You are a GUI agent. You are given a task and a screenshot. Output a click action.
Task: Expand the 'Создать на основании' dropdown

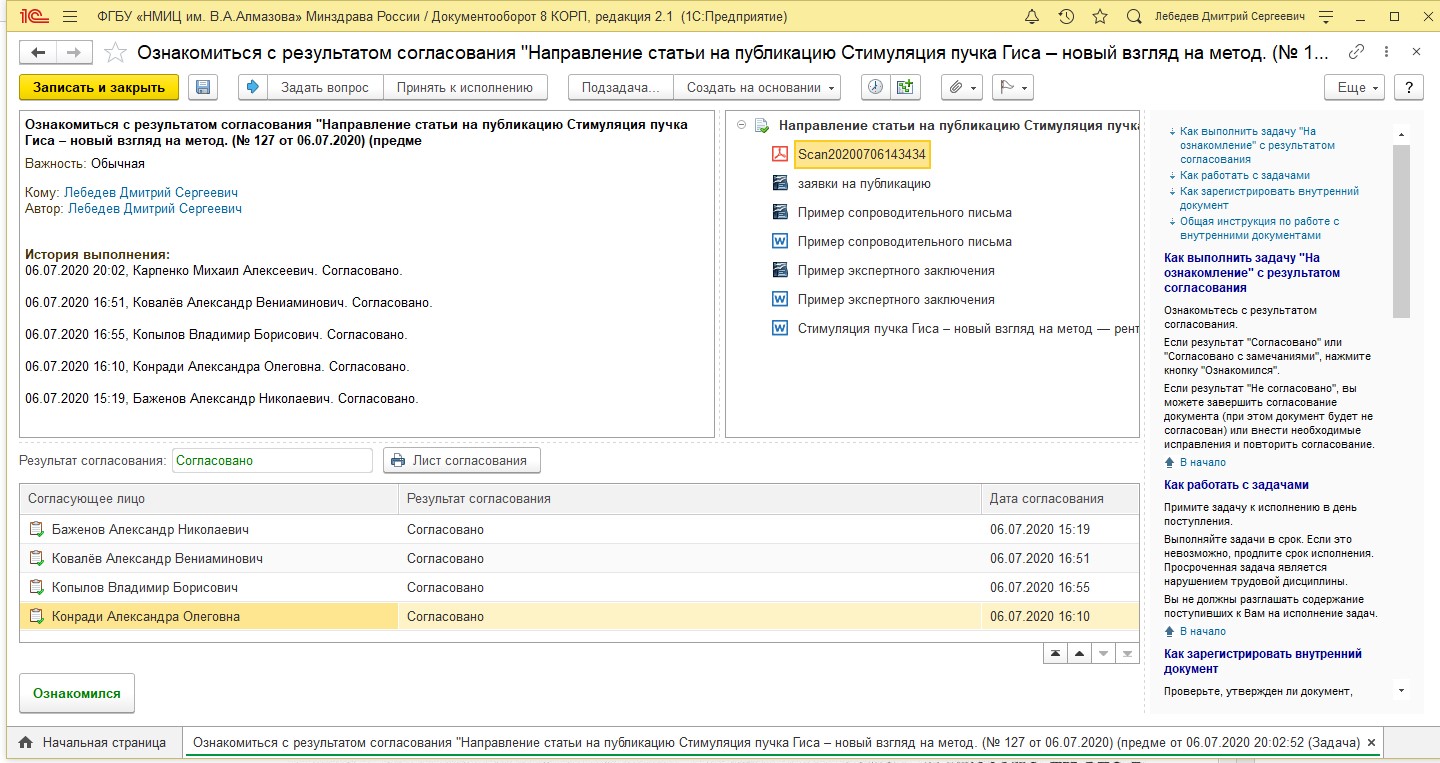coord(760,88)
